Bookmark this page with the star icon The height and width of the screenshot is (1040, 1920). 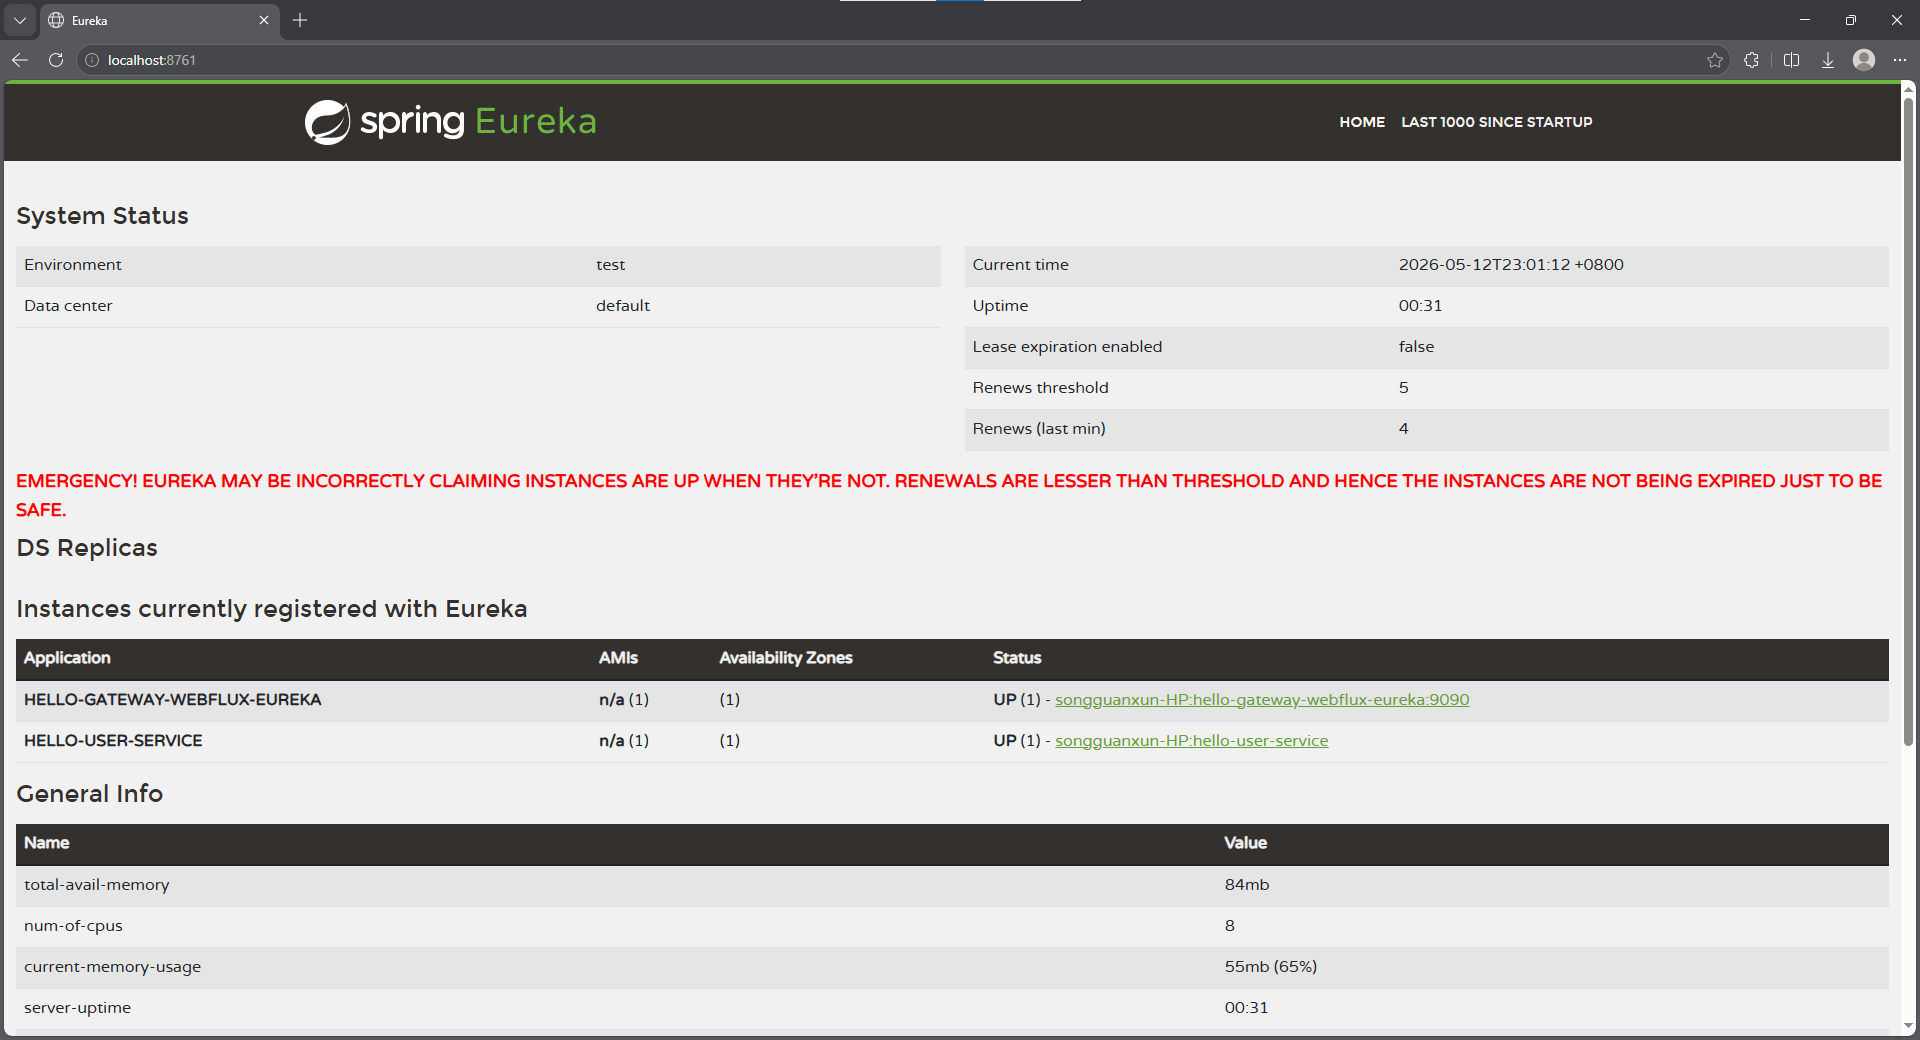(x=1715, y=60)
